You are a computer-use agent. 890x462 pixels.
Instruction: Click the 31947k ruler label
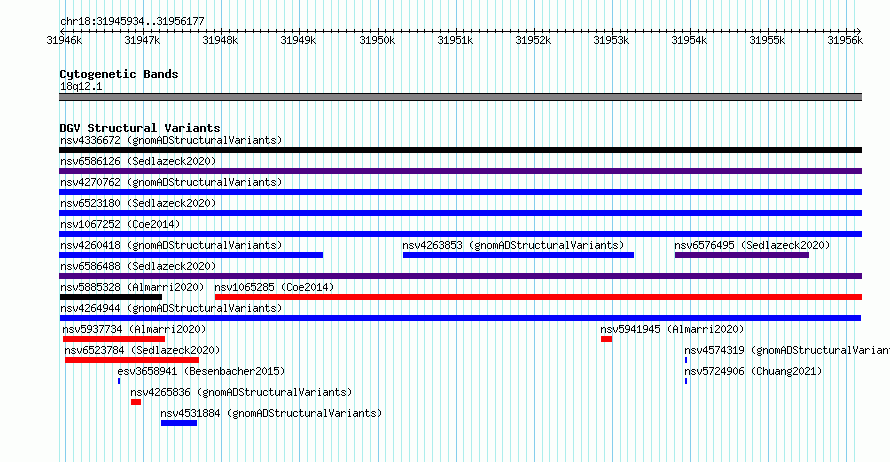click(x=142, y=40)
